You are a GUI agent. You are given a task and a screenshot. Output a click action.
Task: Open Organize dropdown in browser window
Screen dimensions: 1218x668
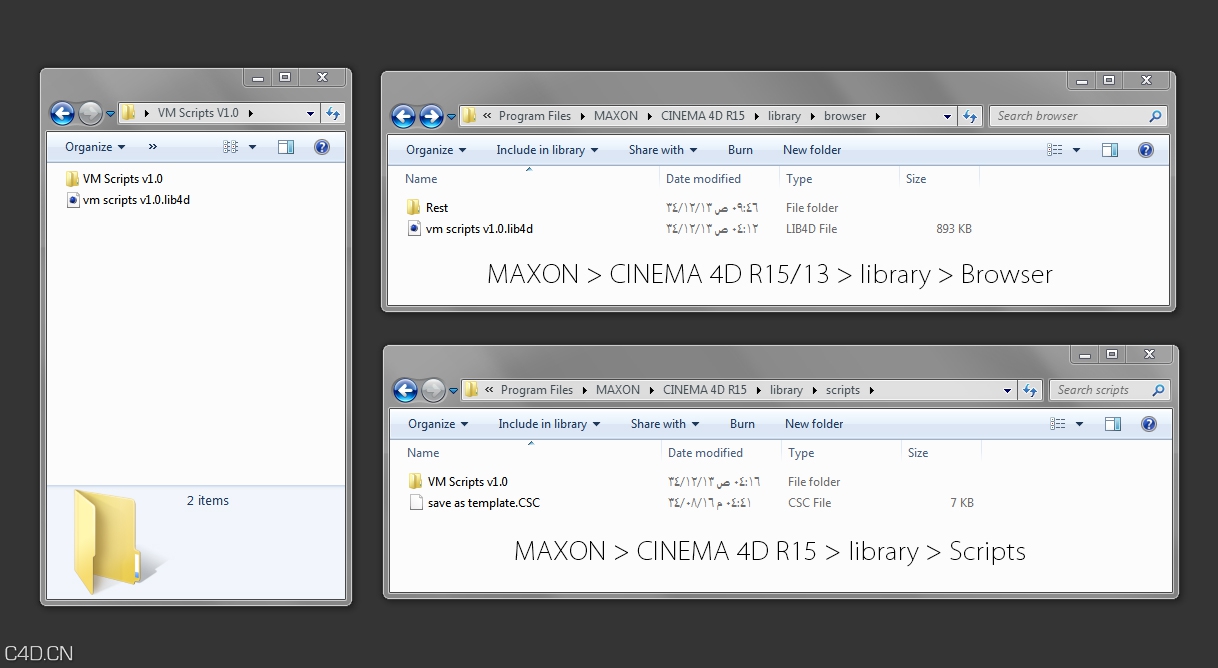click(x=436, y=150)
